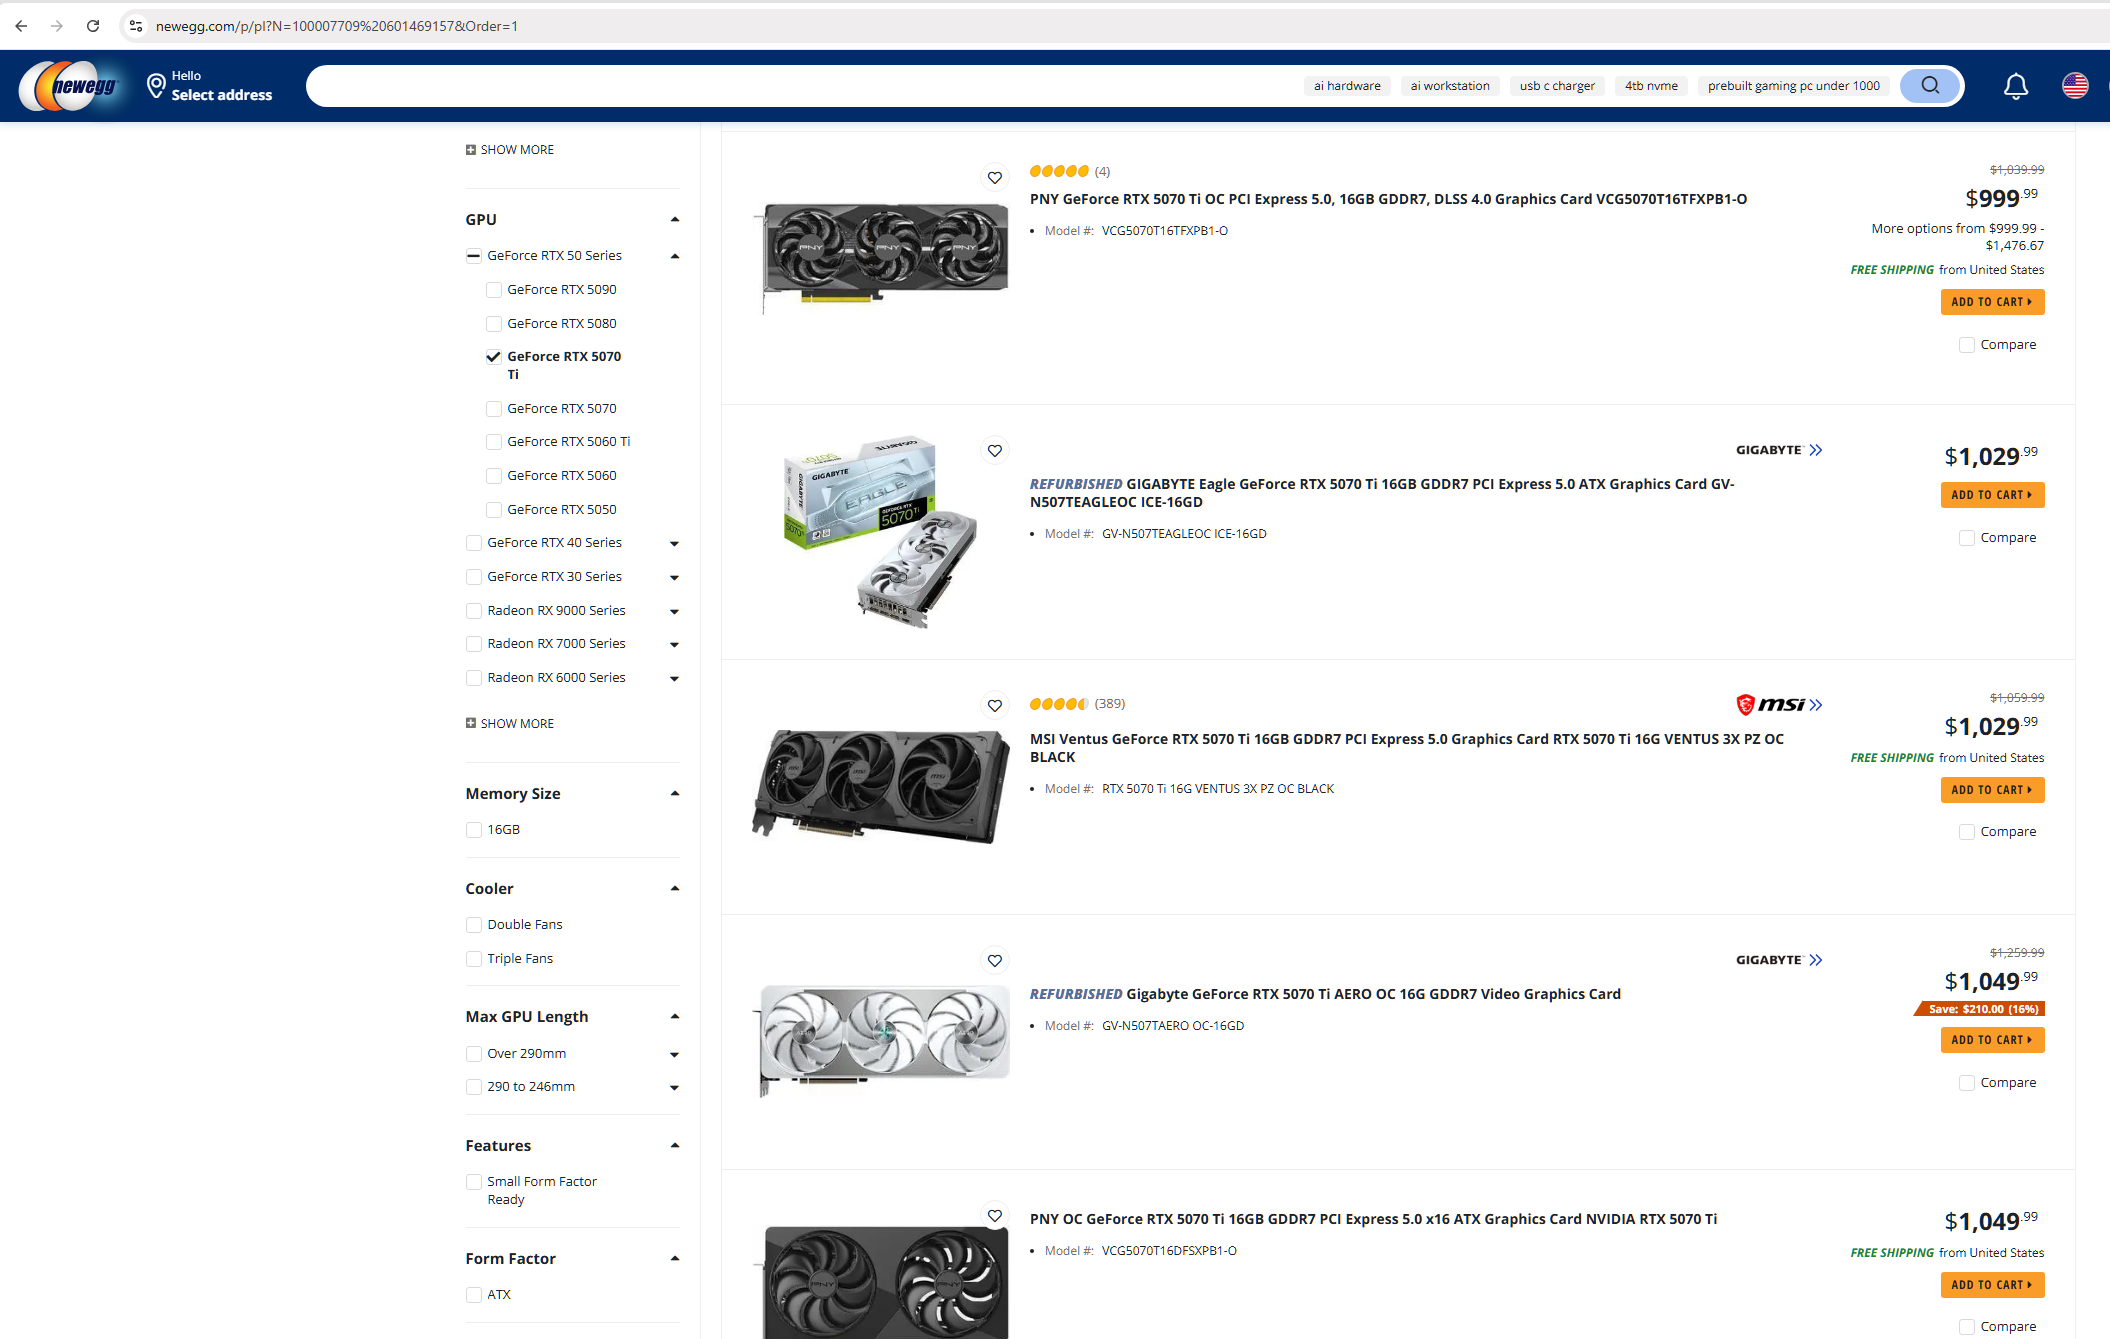Open the PNY GeForce RTX 5070 Ti OC title
2110x1339 pixels.
(1388, 199)
